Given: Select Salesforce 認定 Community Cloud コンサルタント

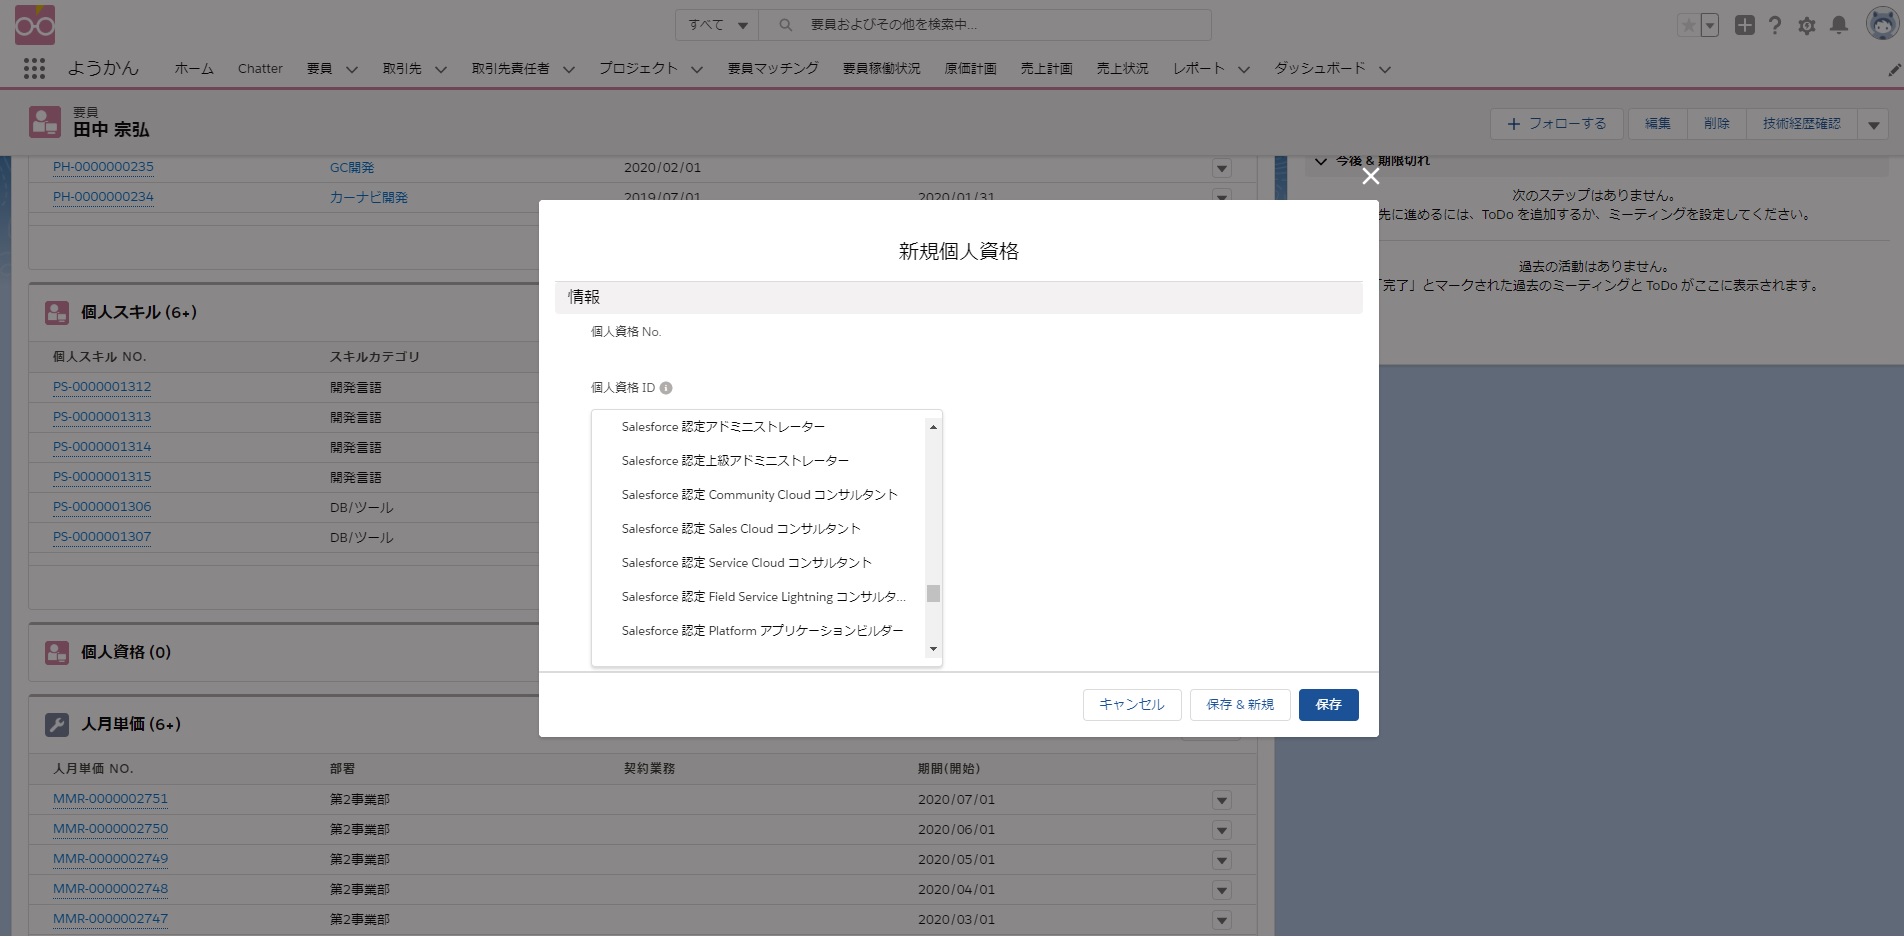Looking at the screenshot, I should point(759,495).
